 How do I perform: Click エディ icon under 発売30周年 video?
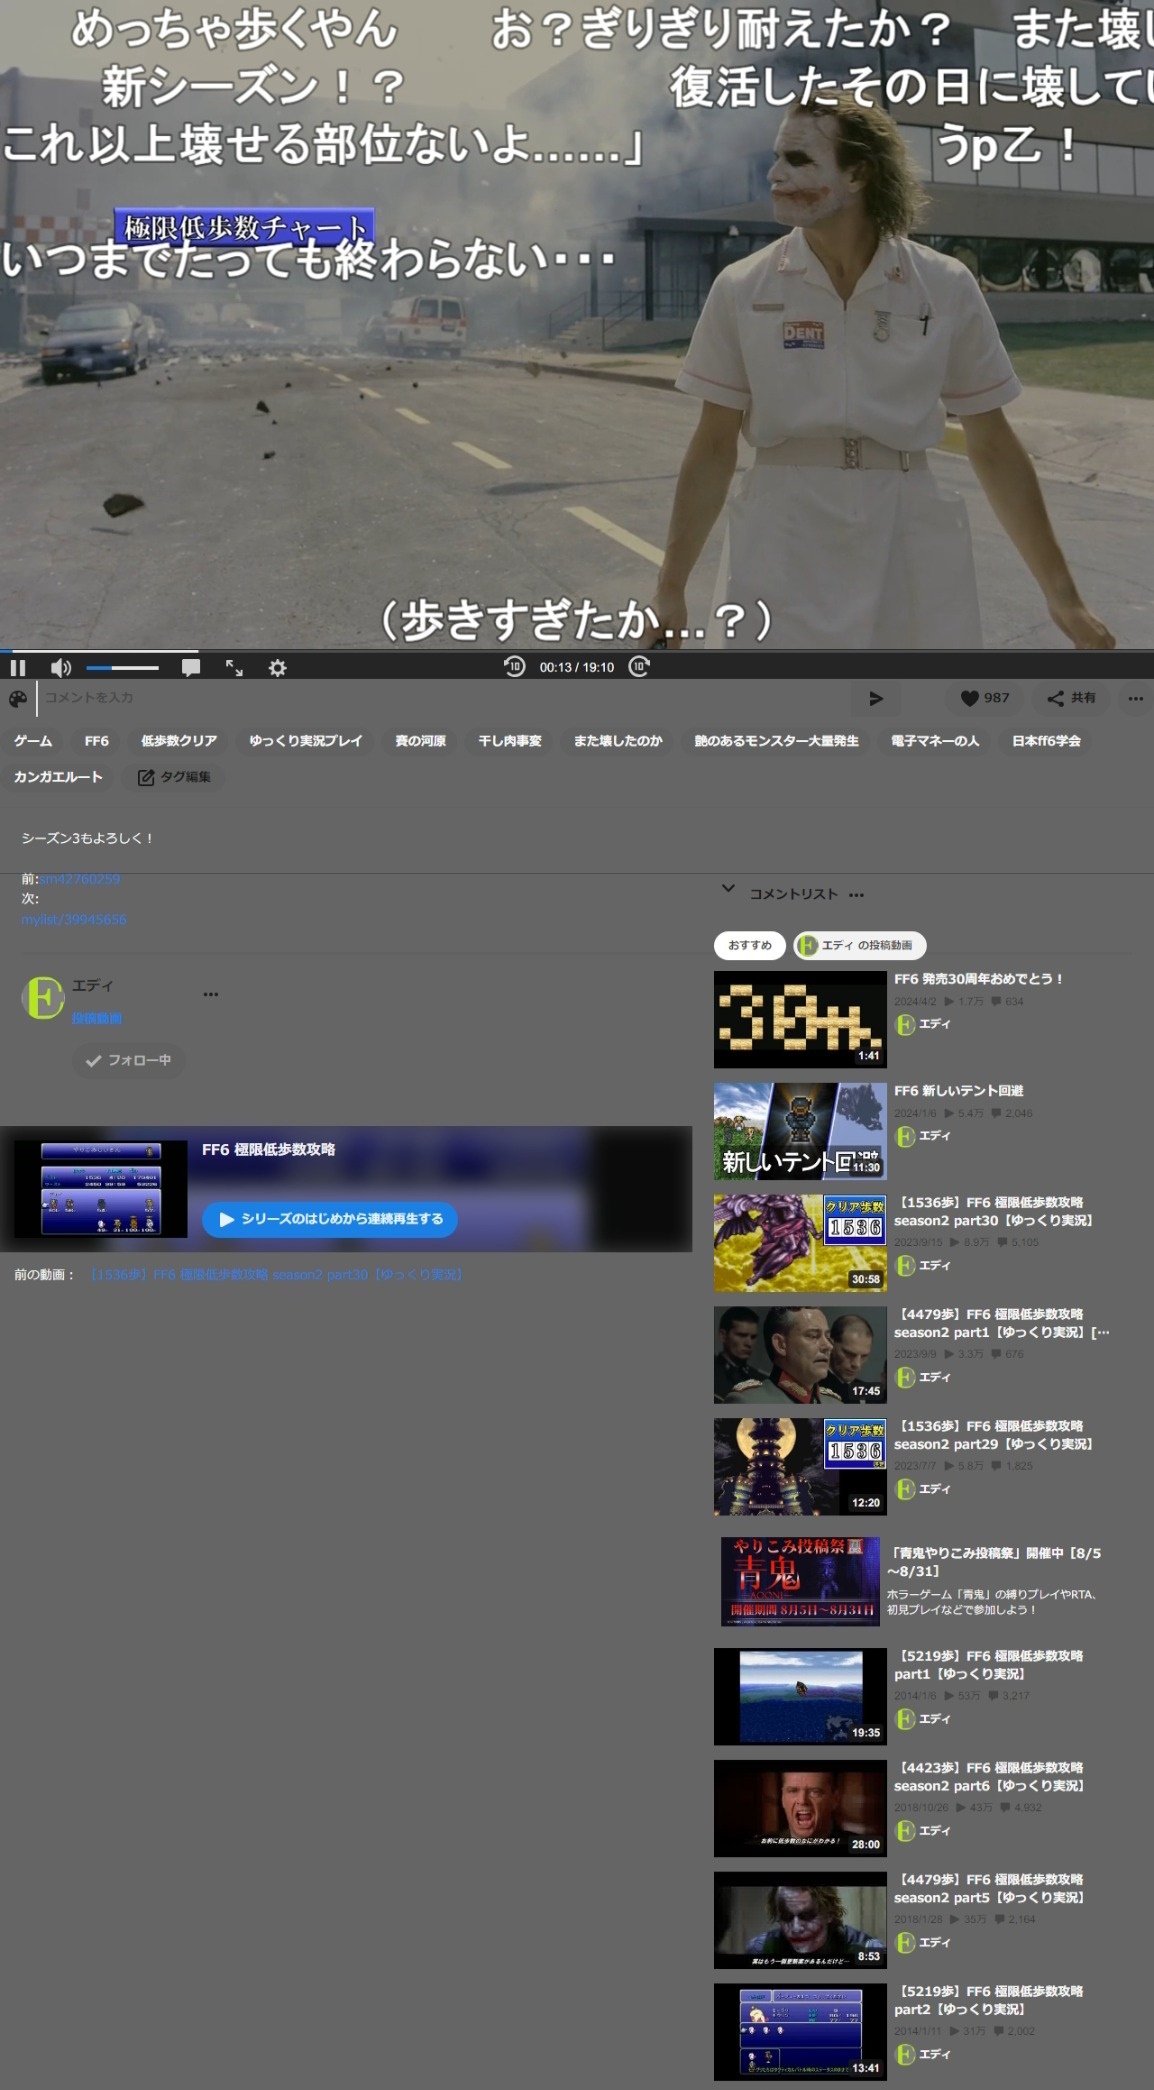[905, 1025]
